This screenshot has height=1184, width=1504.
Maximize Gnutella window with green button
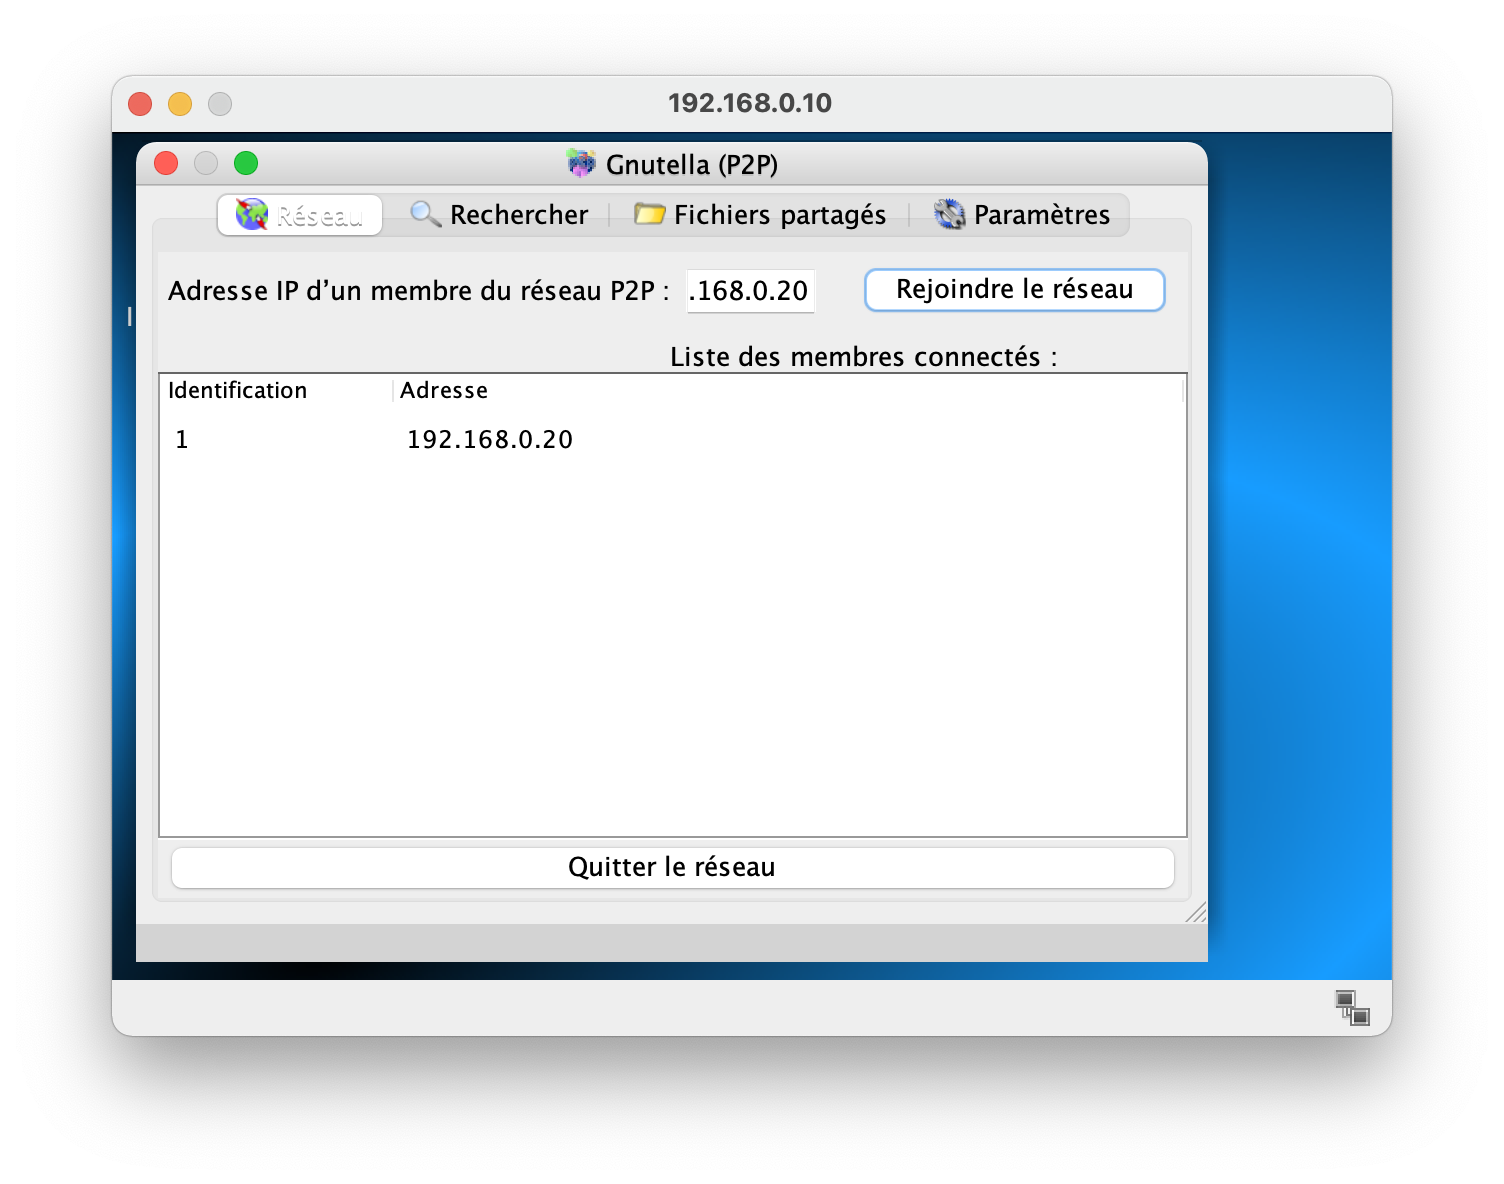(246, 163)
